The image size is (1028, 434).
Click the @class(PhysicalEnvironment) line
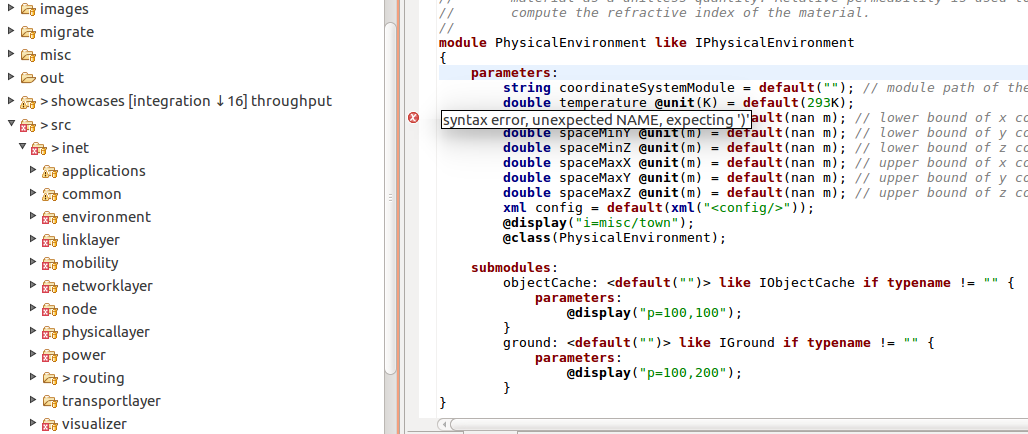coord(614,238)
